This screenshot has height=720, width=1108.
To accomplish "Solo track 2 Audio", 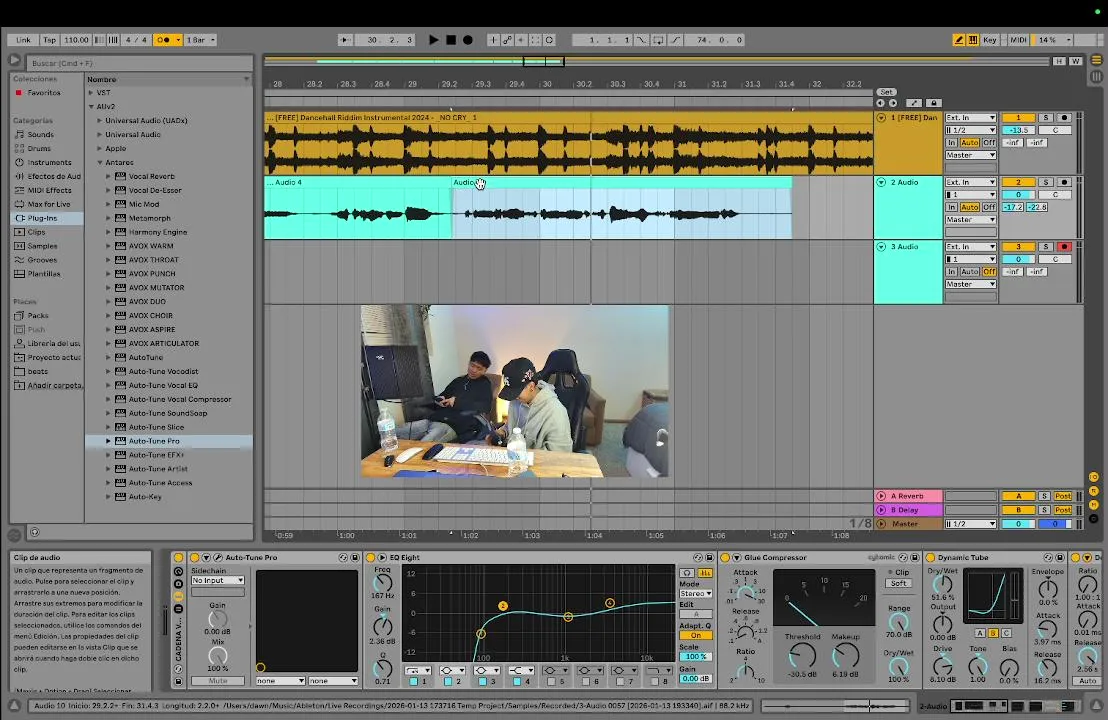I will coord(1045,182).
